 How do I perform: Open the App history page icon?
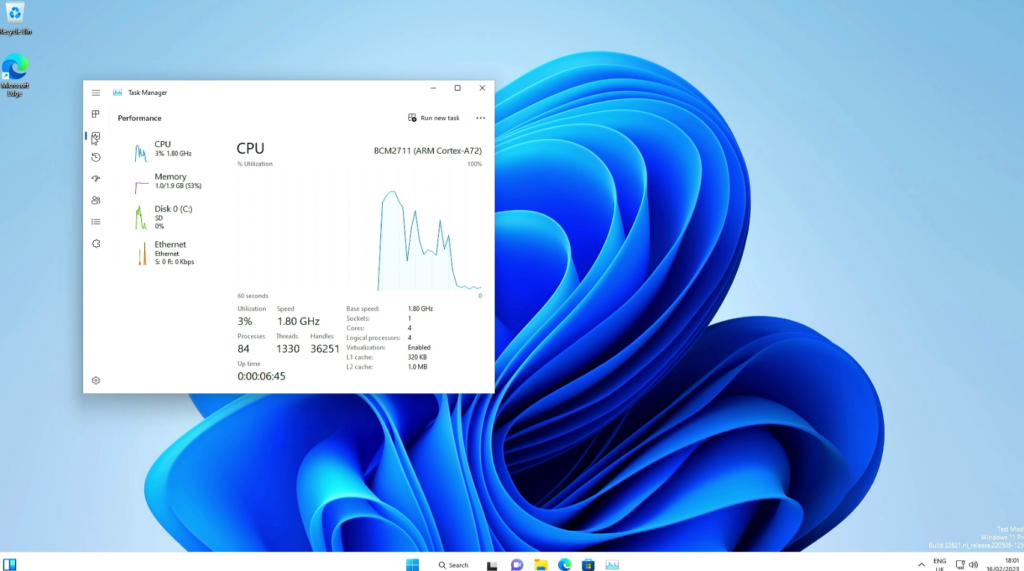pos(96,157)
